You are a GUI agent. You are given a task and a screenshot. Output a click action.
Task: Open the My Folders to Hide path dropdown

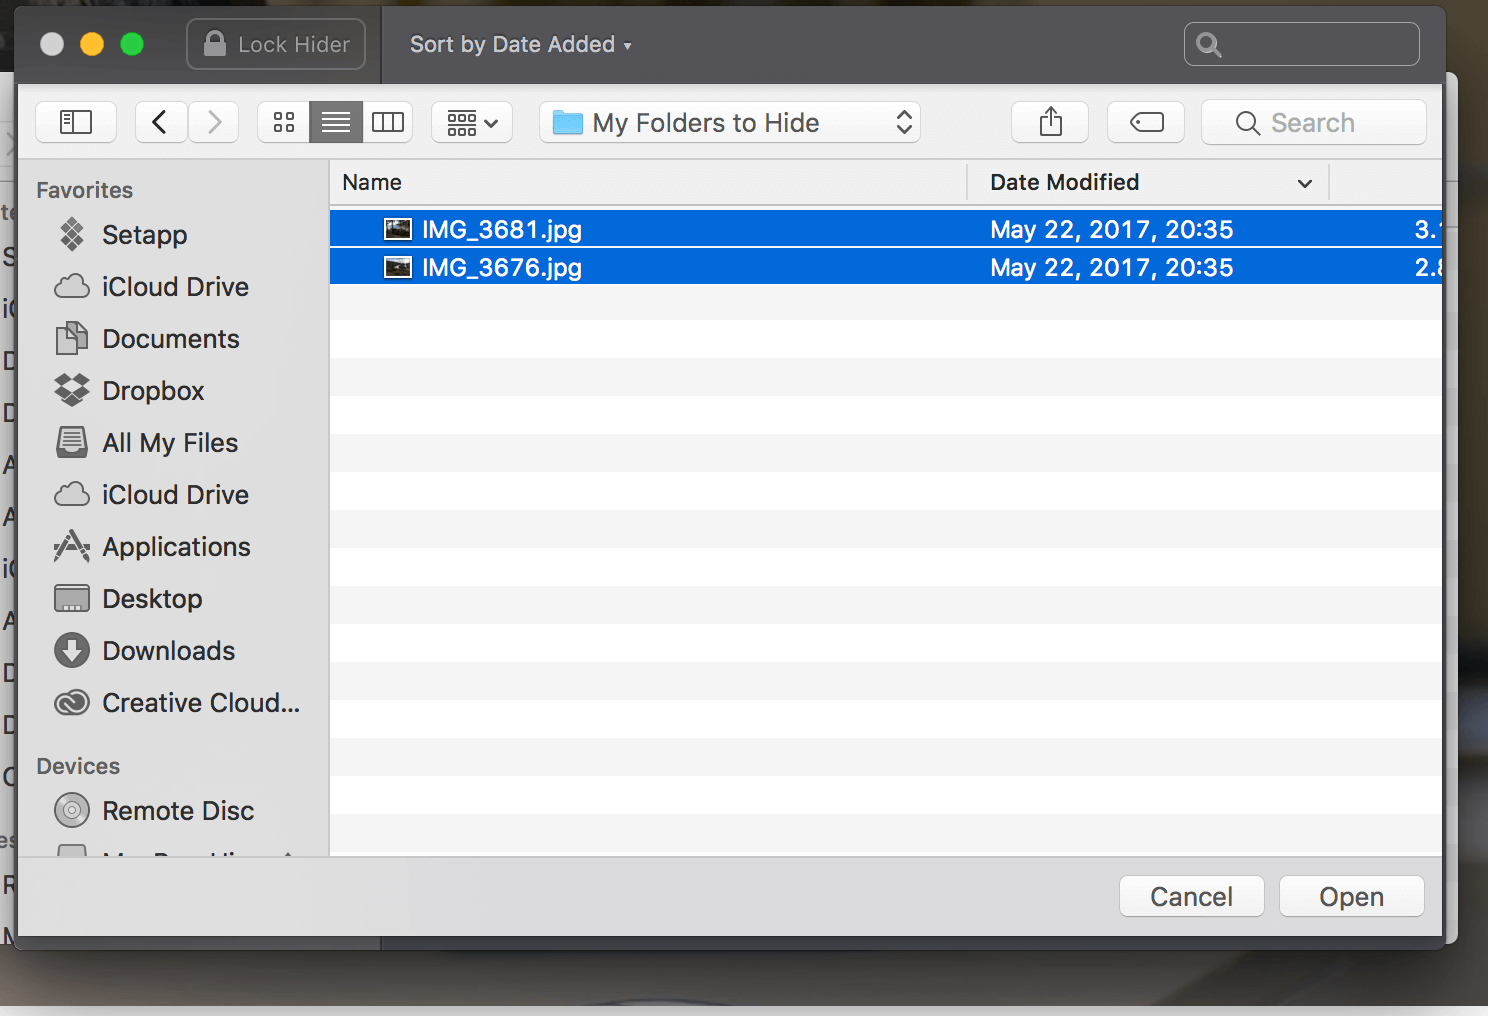click(x=730, y=122)
